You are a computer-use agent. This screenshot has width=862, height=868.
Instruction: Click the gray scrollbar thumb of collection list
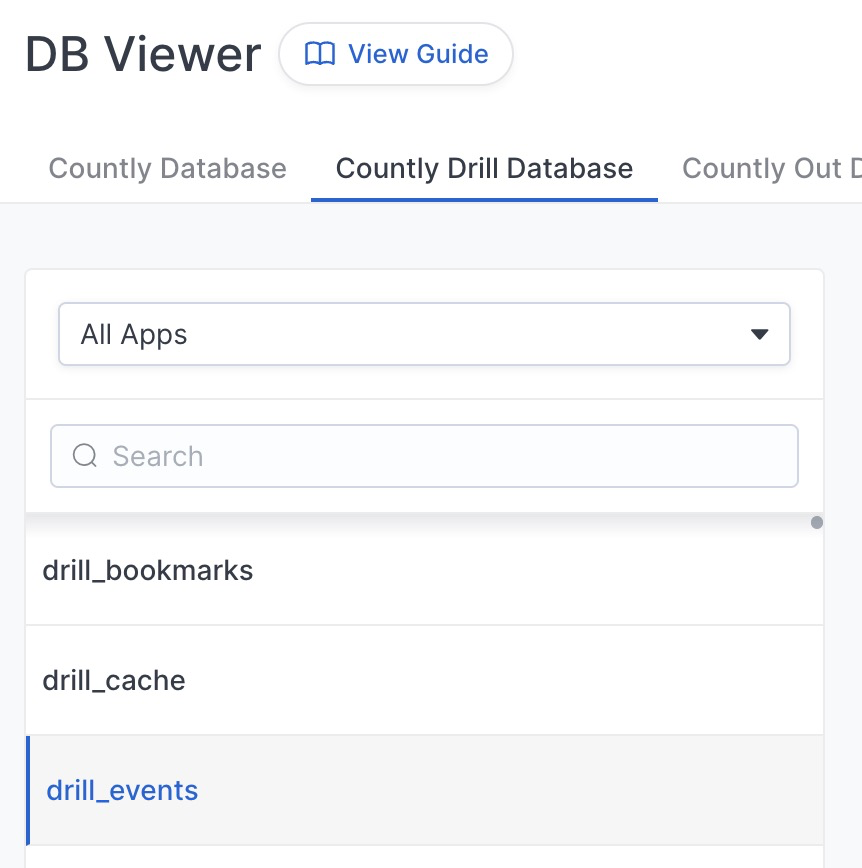(817, 523)
